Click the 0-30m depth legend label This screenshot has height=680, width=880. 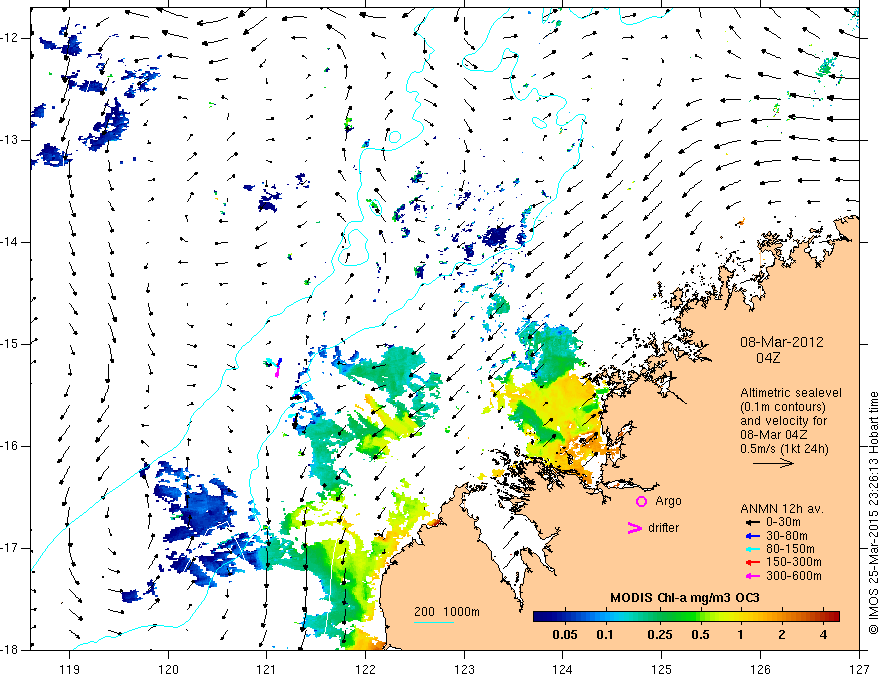(783, 522)
